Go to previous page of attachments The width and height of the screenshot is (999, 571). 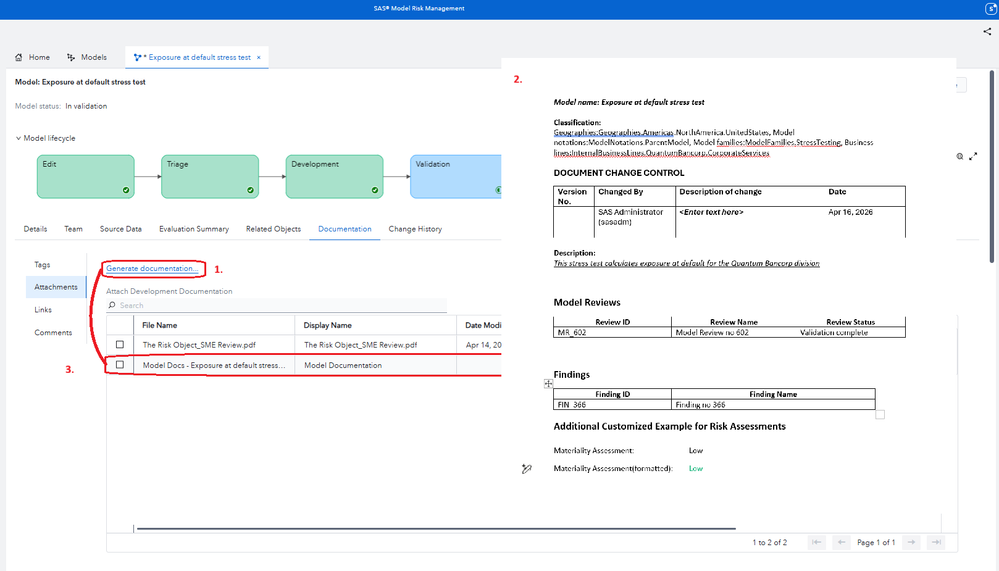pos(841,542)
